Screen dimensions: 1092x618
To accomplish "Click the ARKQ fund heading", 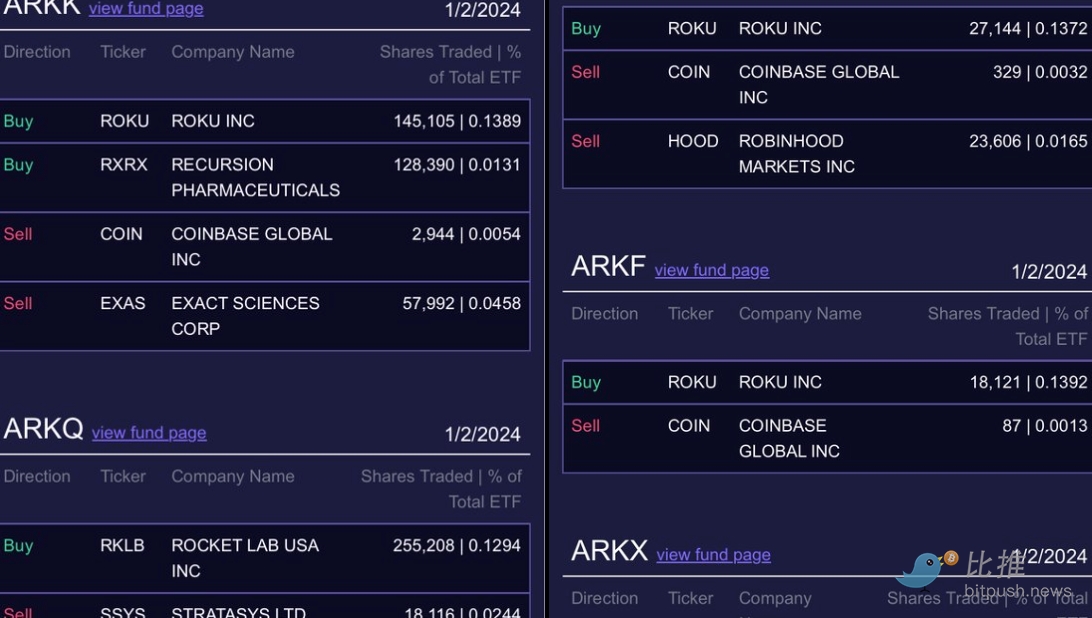I will tap(43, 429).
